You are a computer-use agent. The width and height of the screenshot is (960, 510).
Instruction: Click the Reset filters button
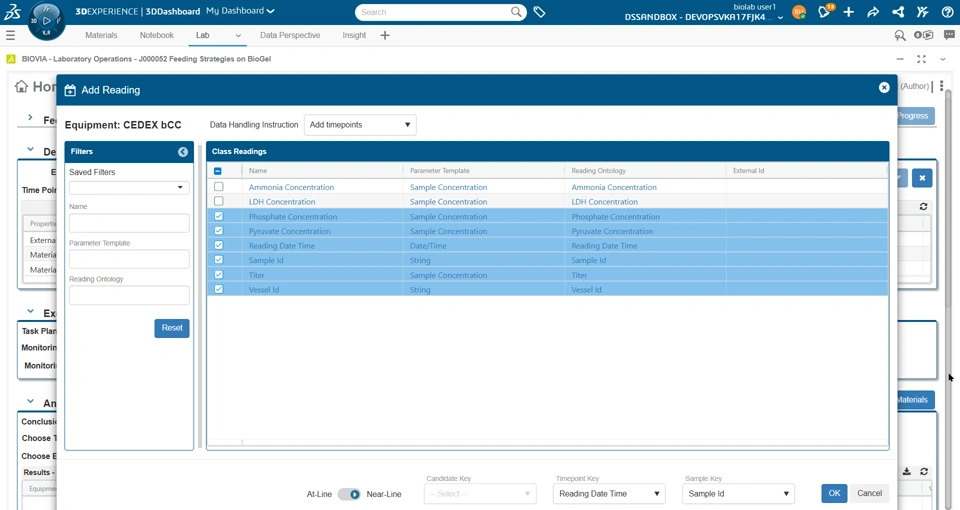pyautogui.click(x=172, y=328)
